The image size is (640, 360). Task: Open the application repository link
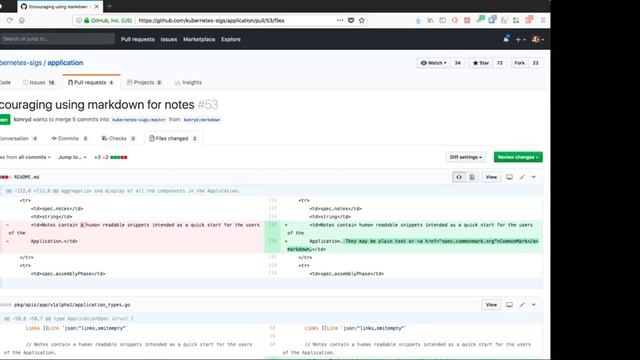65,62
